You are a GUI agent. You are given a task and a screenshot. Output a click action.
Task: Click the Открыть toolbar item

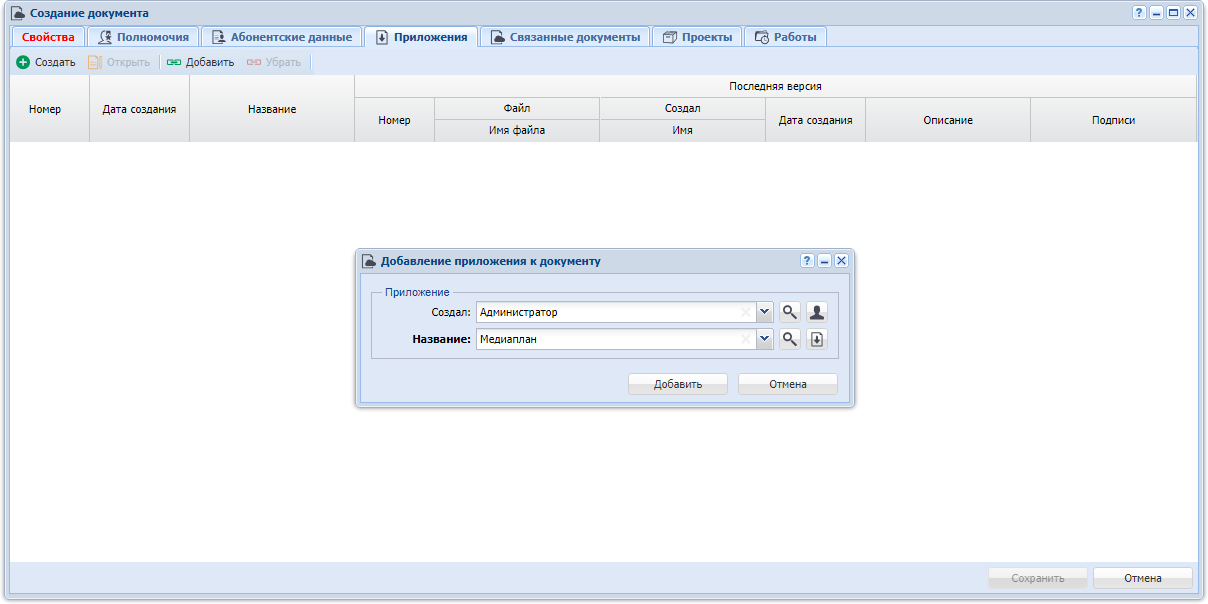tap(119, 62)
